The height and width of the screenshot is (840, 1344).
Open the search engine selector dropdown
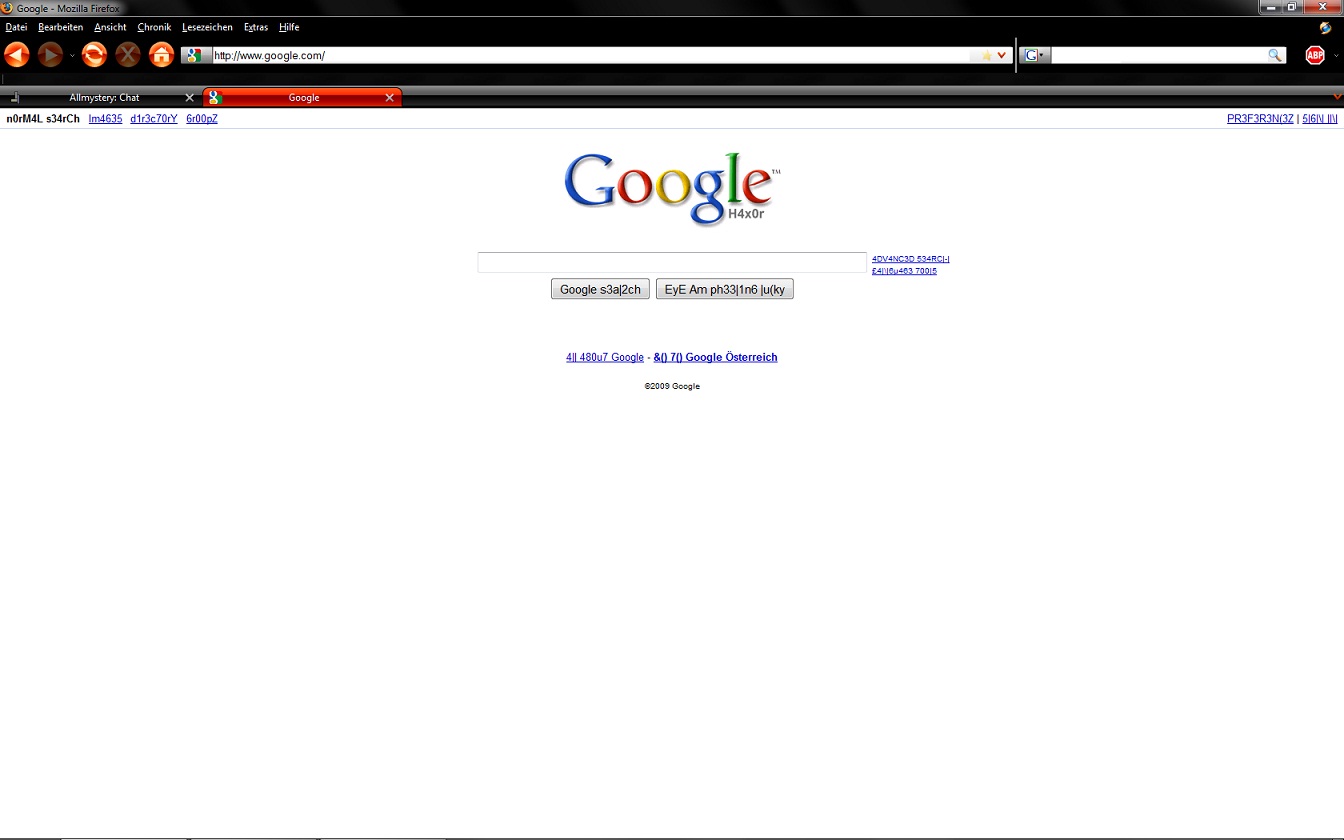coord(1036,56)
